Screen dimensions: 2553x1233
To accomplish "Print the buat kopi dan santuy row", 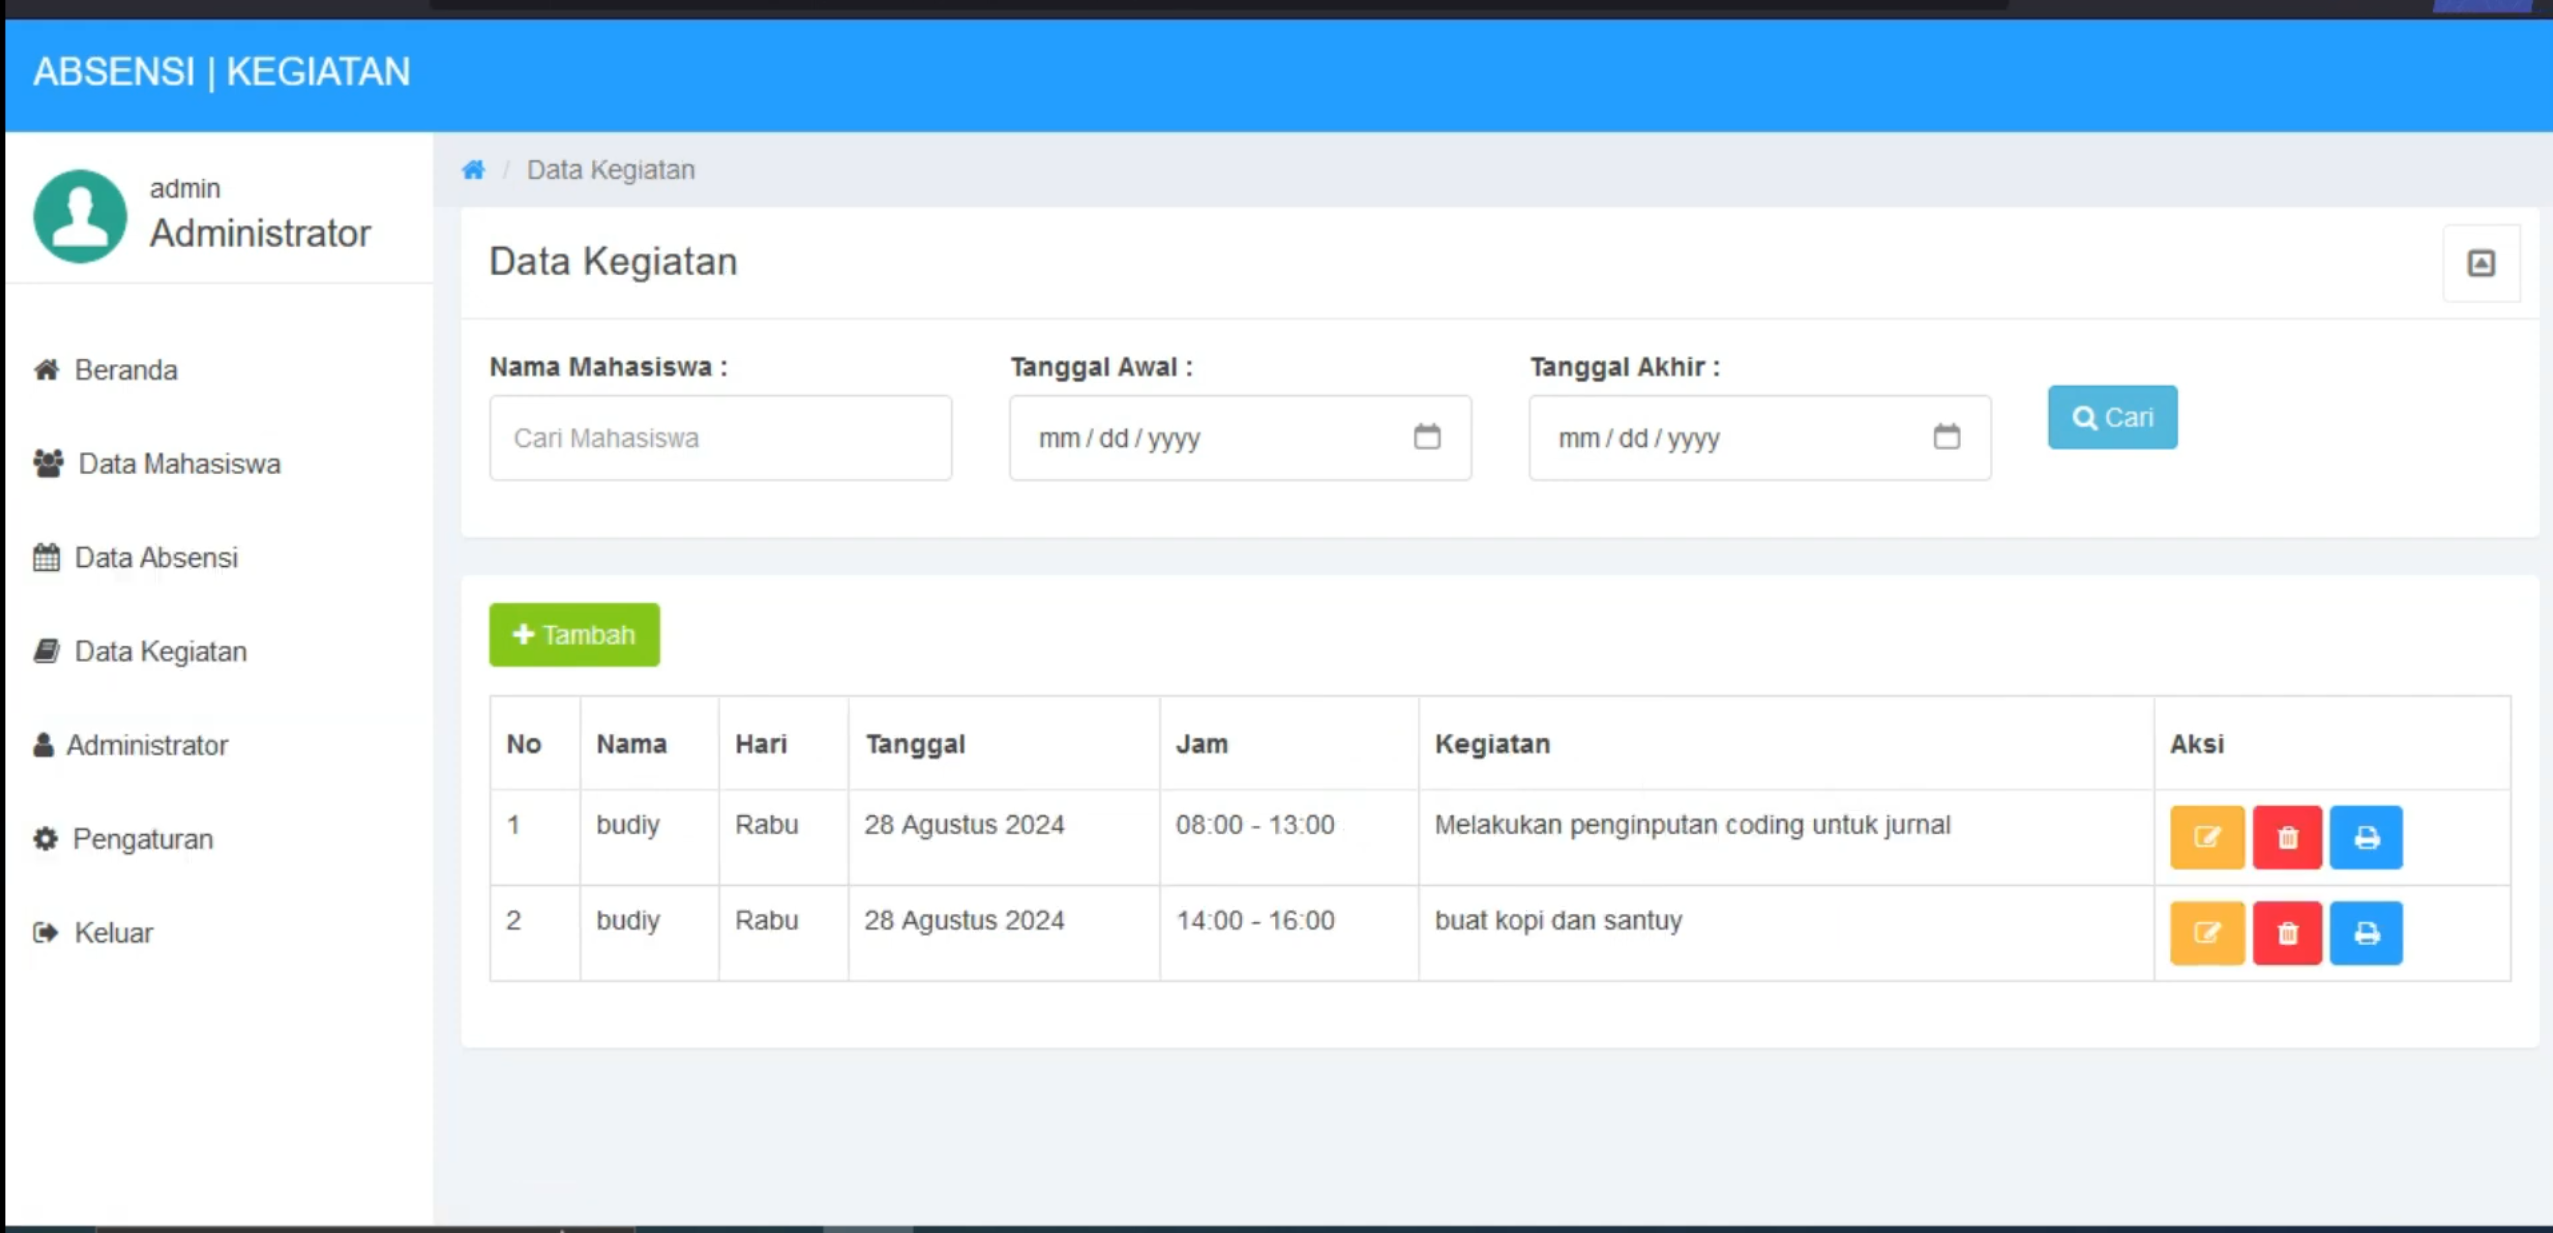I will click(2366, 933).
